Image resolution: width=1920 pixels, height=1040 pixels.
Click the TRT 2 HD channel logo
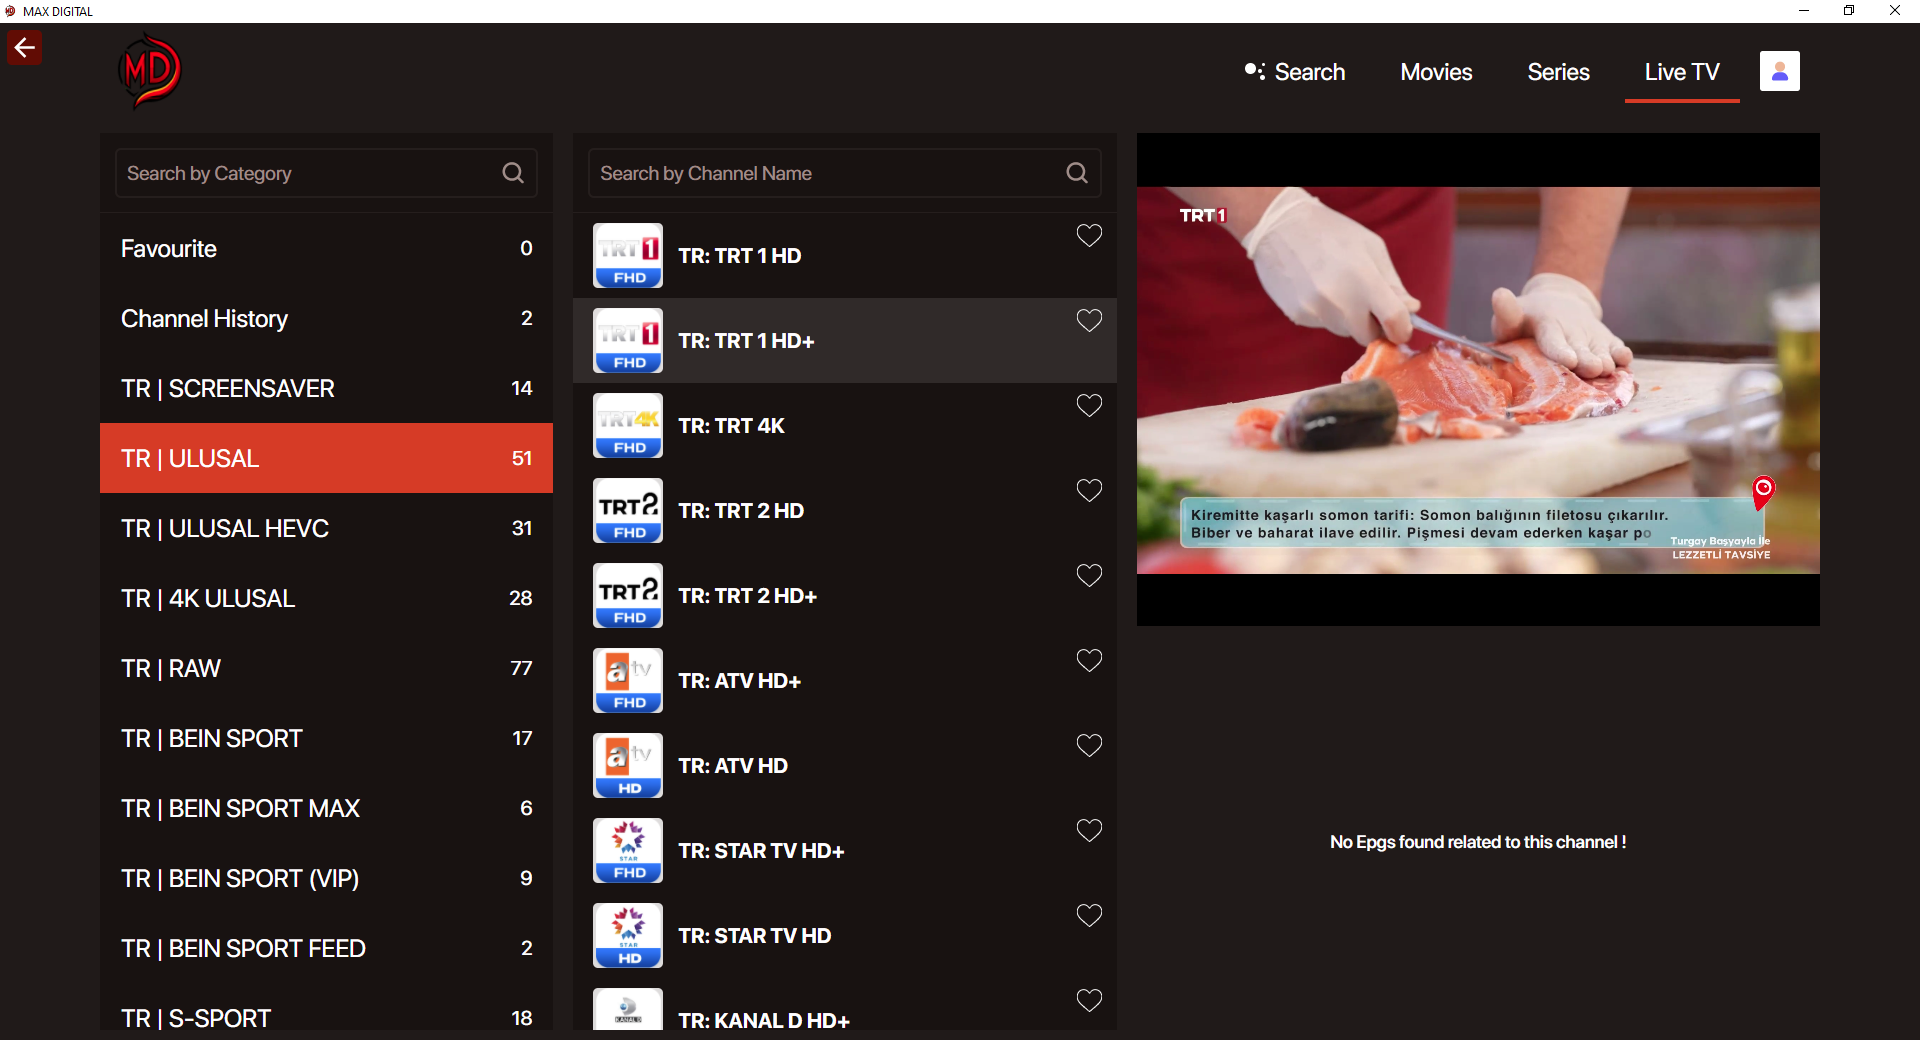point(628,511)
